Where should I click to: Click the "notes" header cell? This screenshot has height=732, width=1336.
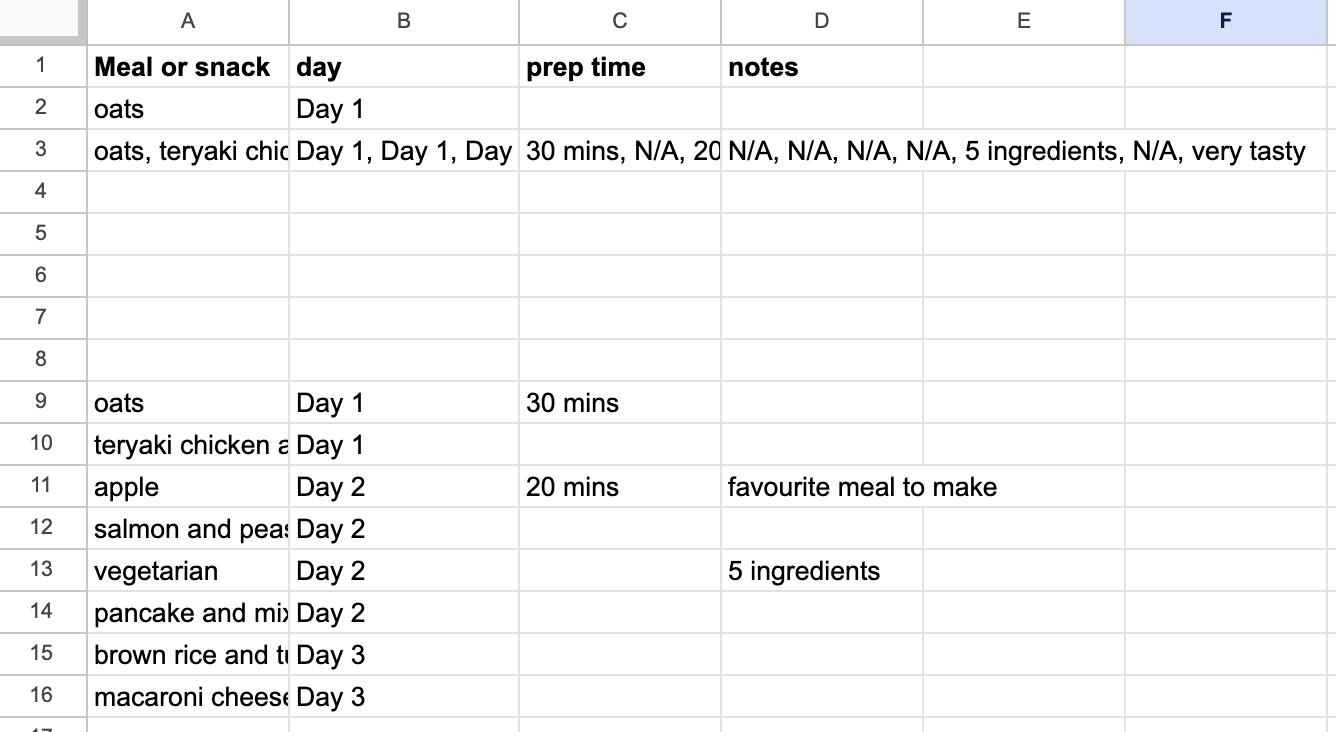821,67
